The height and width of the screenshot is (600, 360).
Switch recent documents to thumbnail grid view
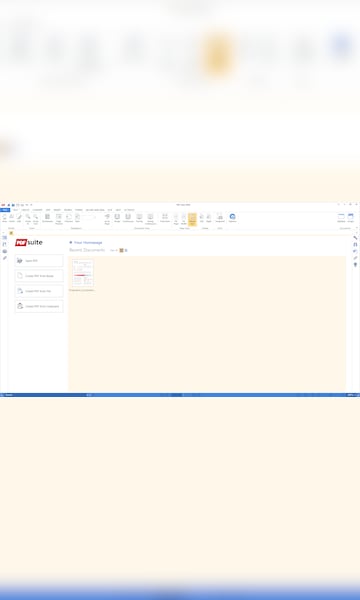pos(121,250)
